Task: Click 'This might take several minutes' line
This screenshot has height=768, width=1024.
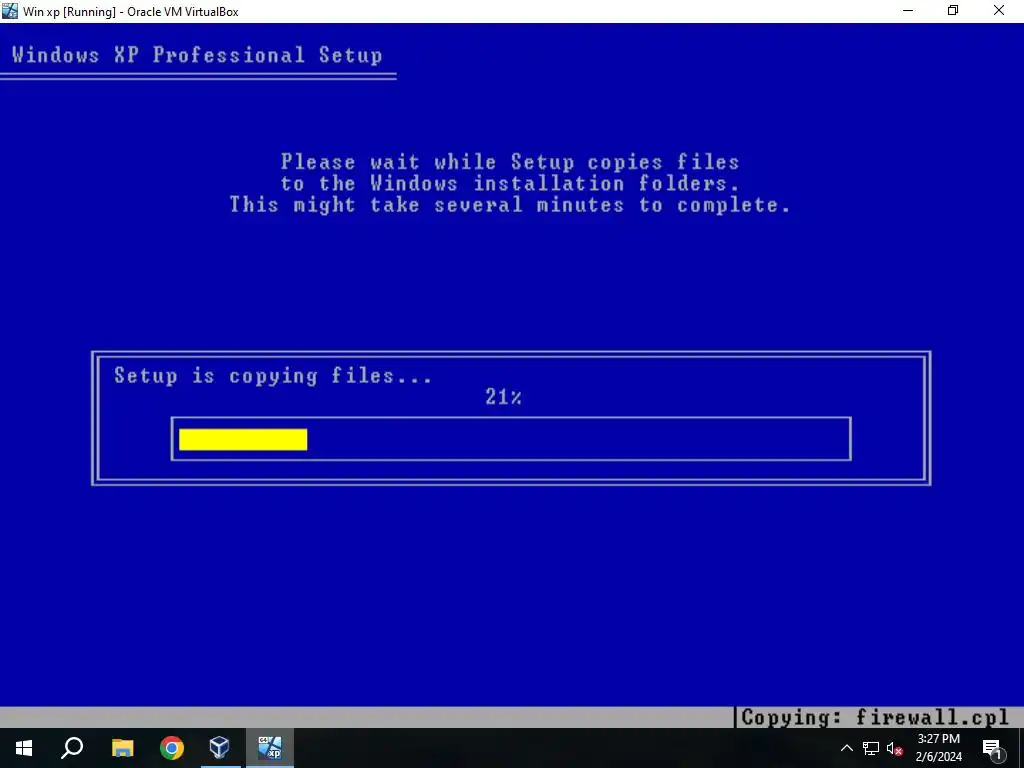Action: click(510, 205)
